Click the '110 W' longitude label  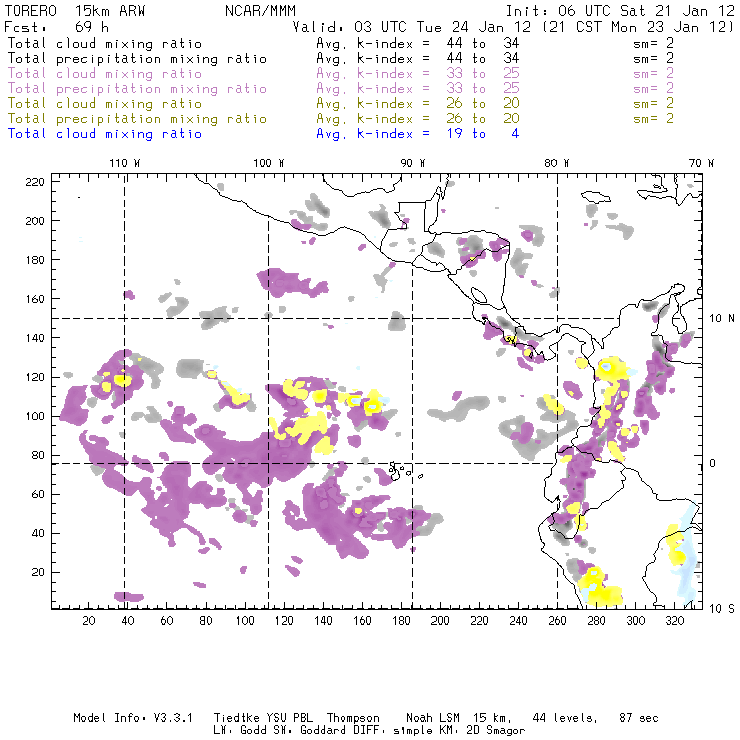tap(125, 163)
